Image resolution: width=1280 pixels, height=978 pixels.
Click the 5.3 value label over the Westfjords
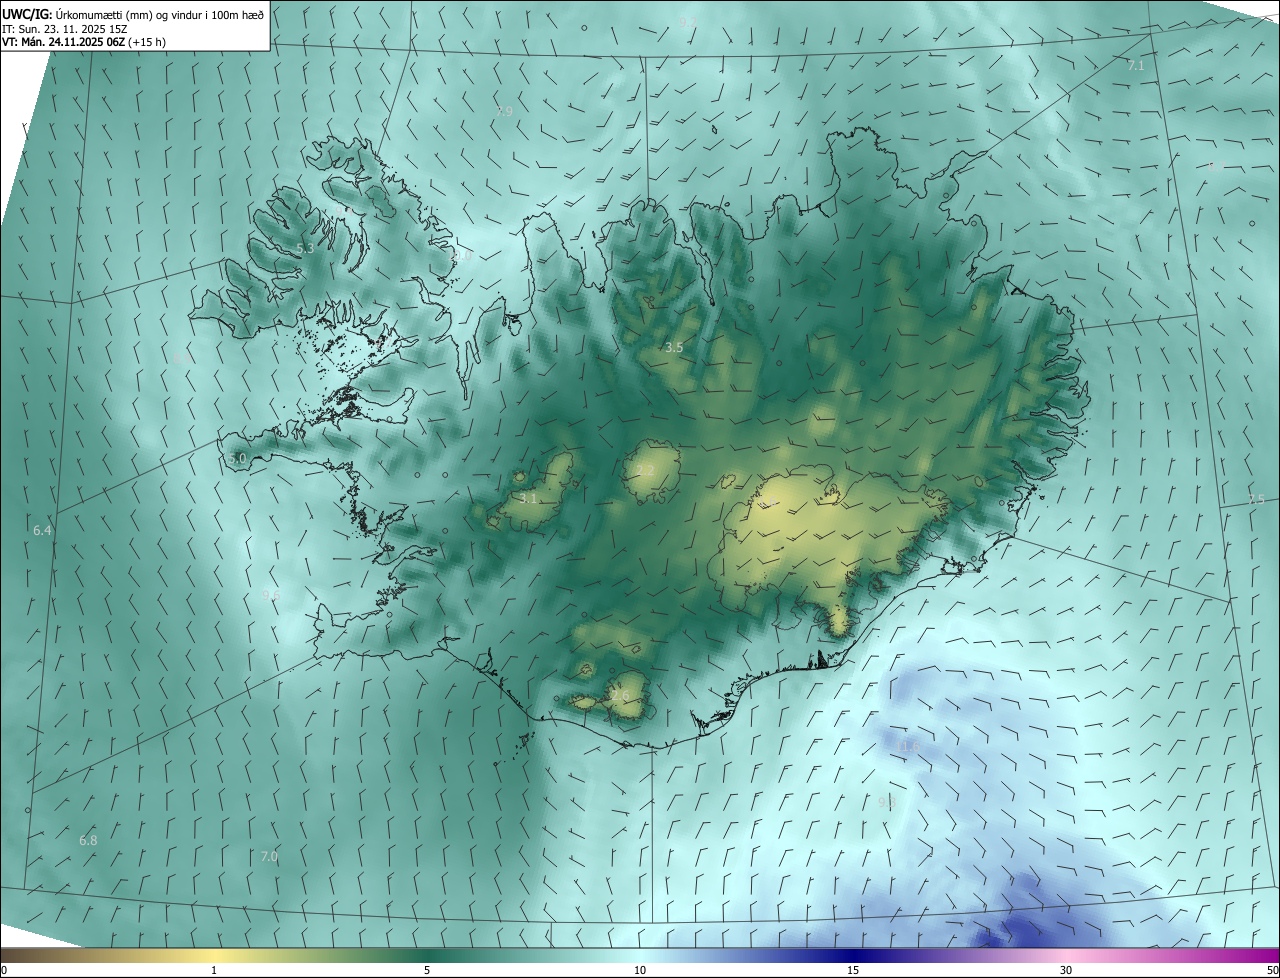pyautogui.click(x=305, y=248)
